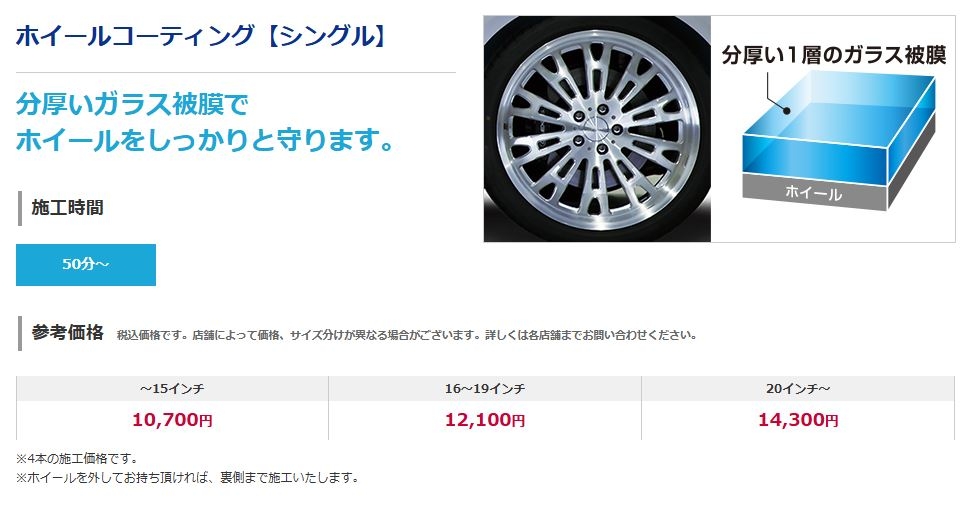
Task: Click the 12,100円 price
Action: [x=485, y=420]
